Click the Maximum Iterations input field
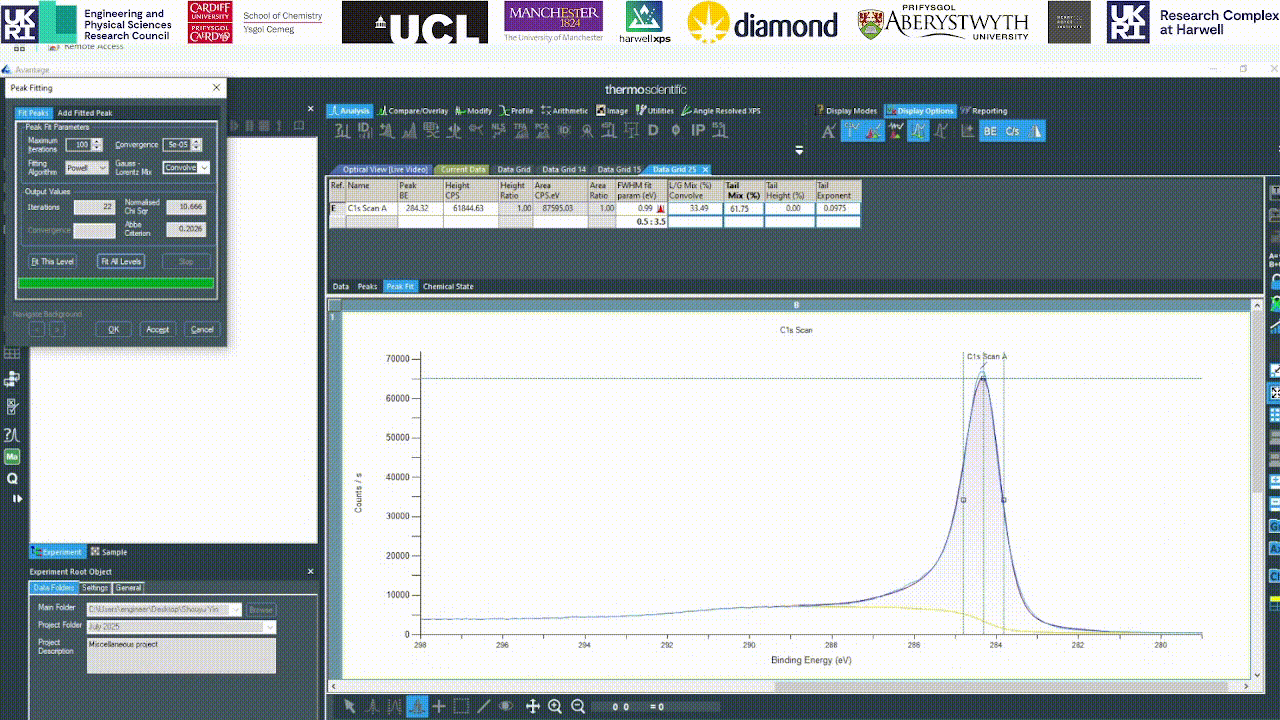 (78, 145)
